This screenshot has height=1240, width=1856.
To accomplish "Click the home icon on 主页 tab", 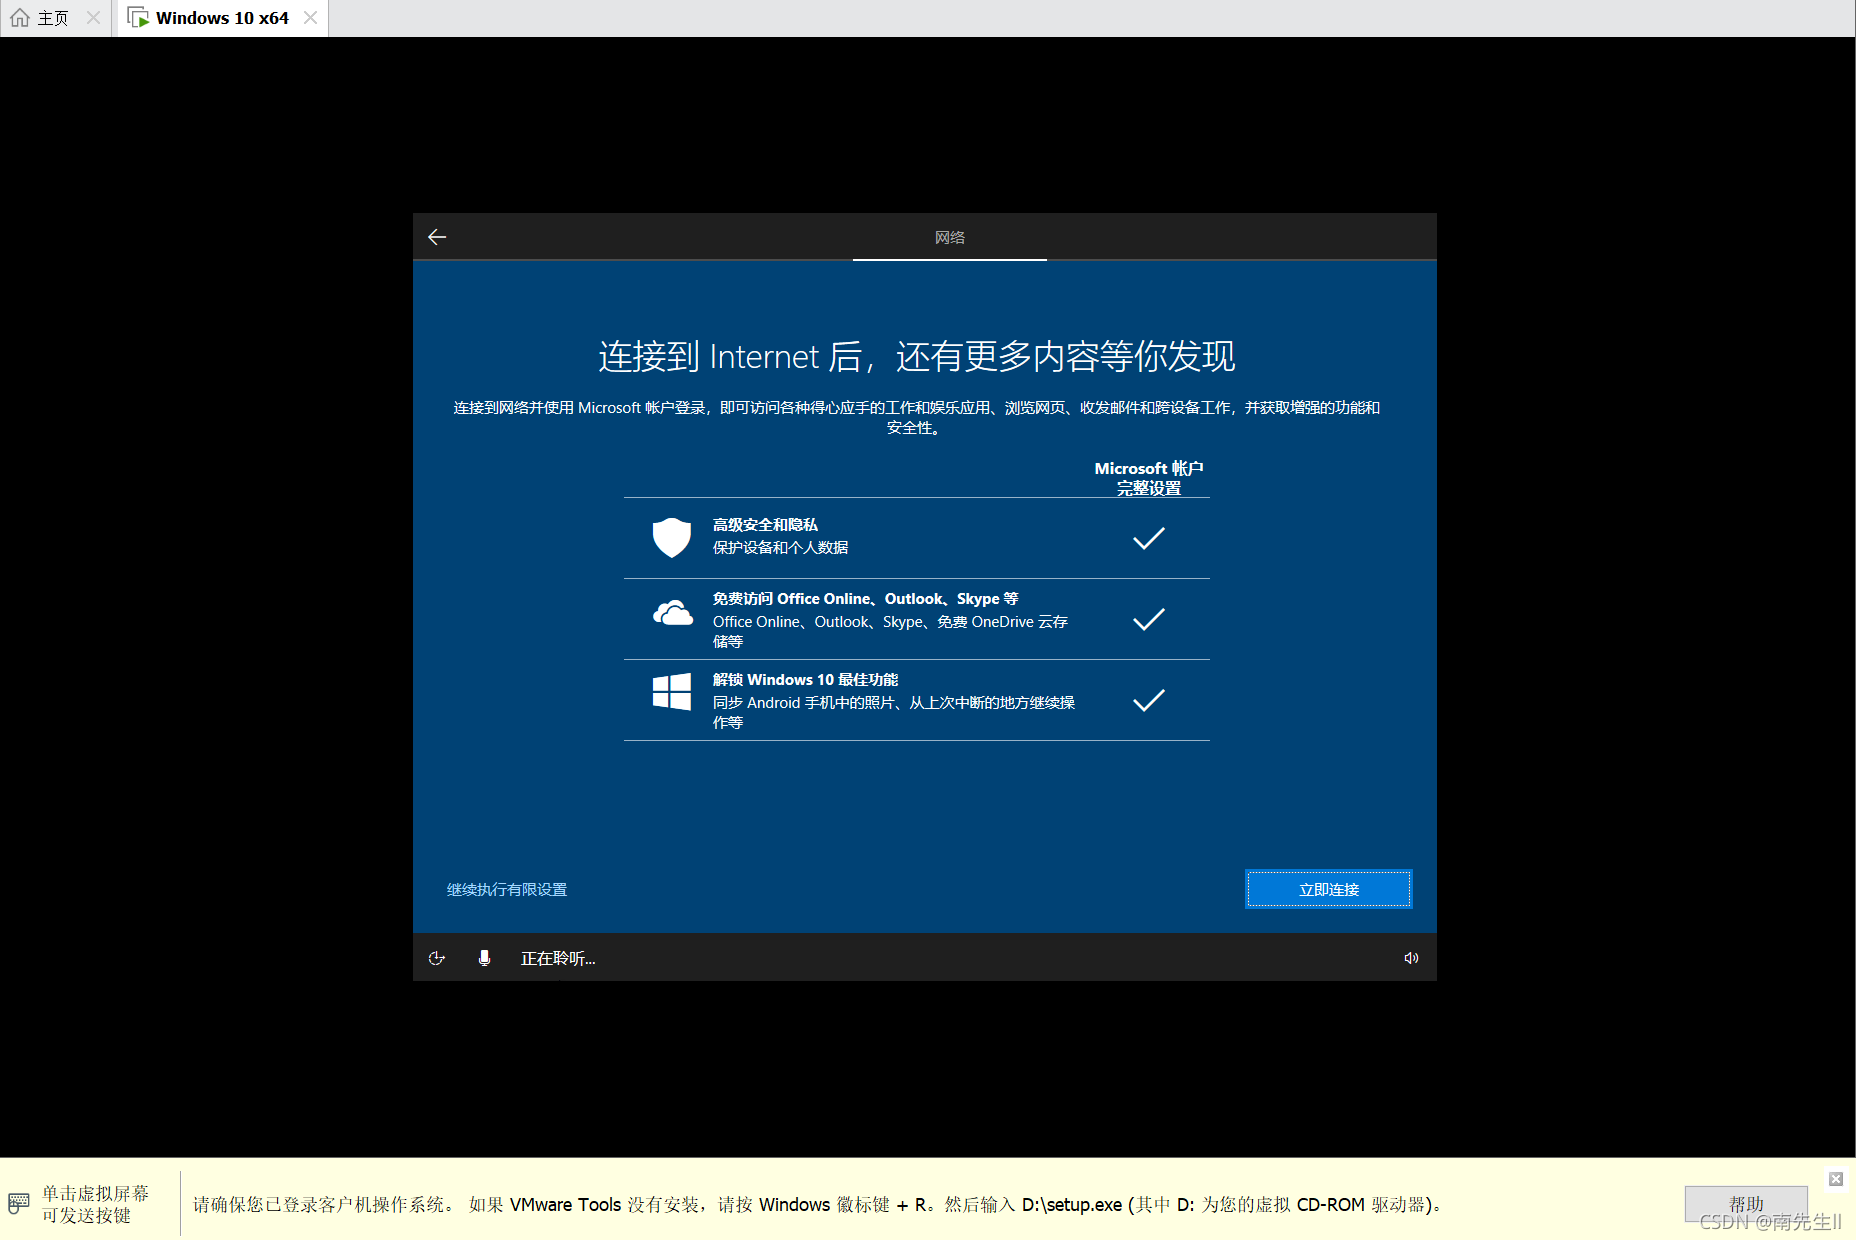I will pyautogui.click(x=19, y=18).
